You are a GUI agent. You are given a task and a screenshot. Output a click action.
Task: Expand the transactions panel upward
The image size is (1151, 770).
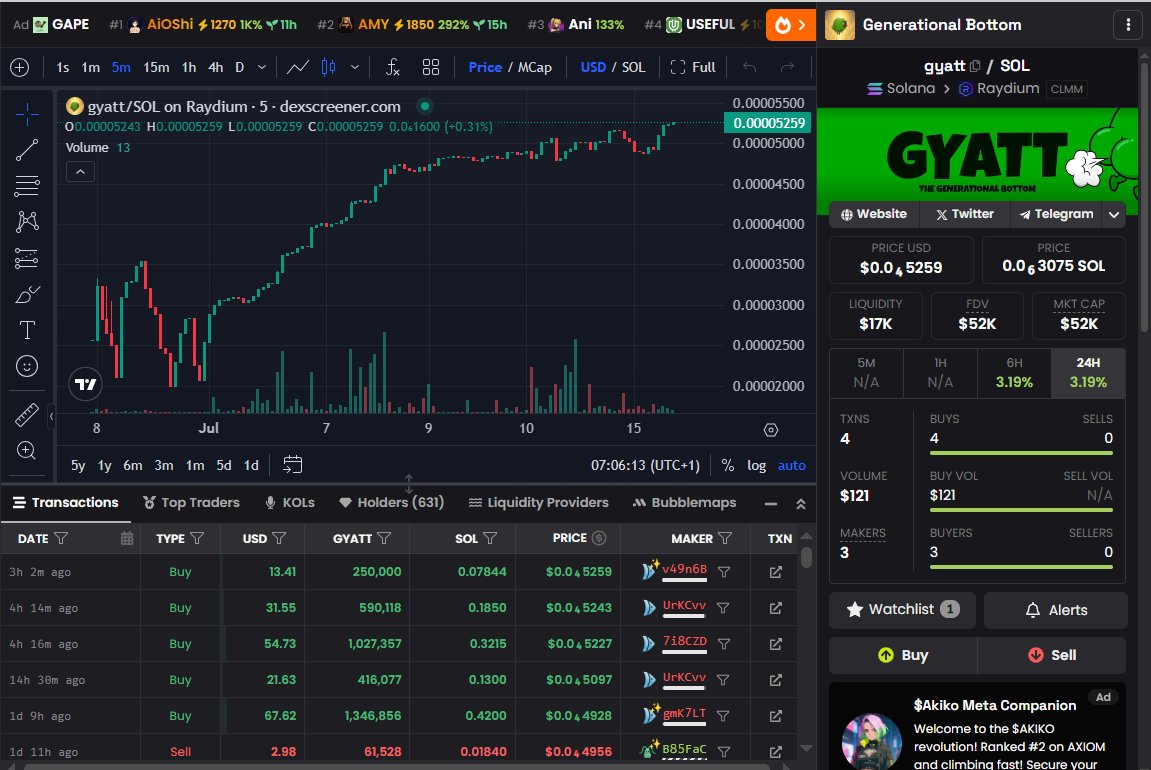pyautogui.click(x=801, y=504)
